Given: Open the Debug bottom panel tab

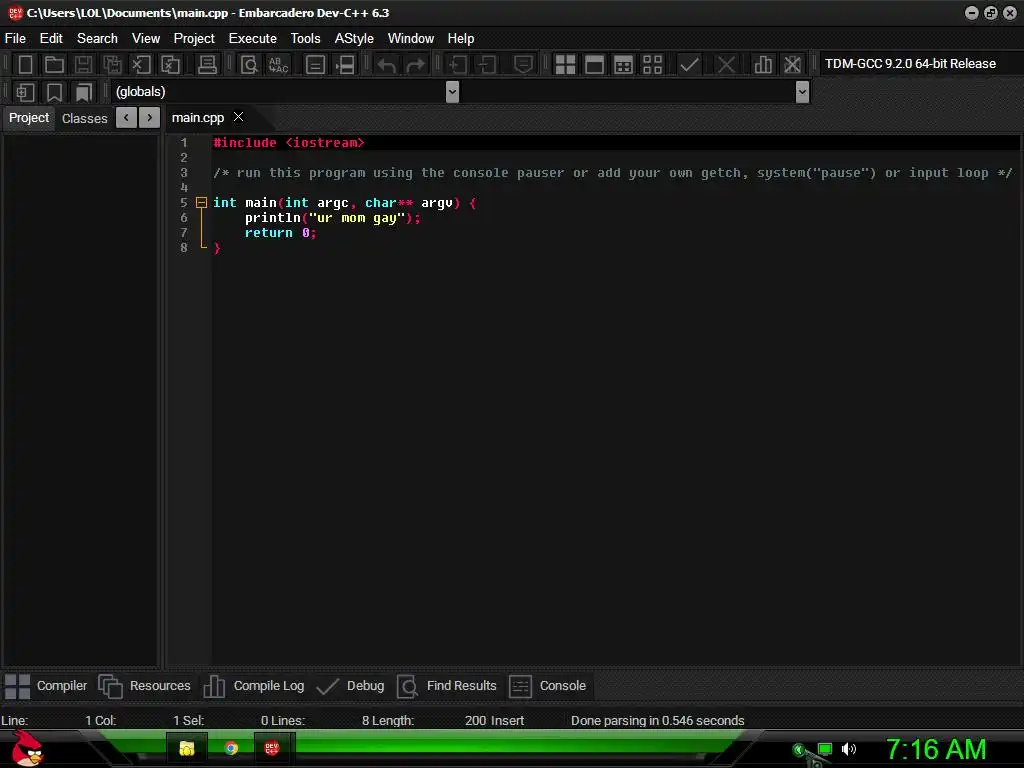Looking at the screenshot, I should [350, 686].
